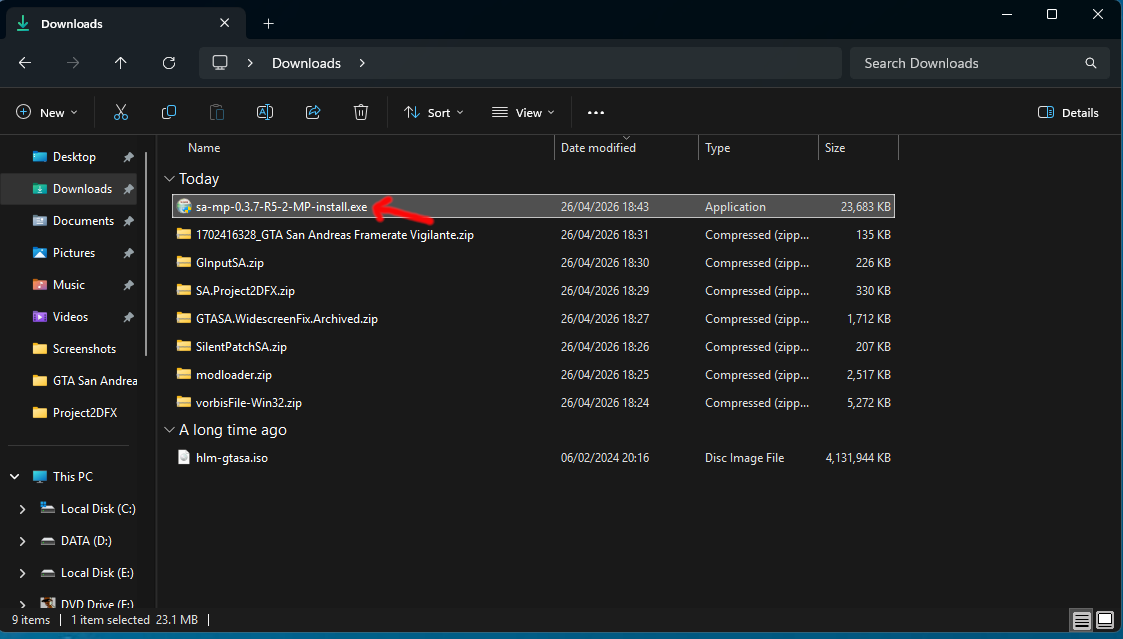Click the Share icon in toolbar
This screenshot has width=1123, height=639.
[313, 112]
